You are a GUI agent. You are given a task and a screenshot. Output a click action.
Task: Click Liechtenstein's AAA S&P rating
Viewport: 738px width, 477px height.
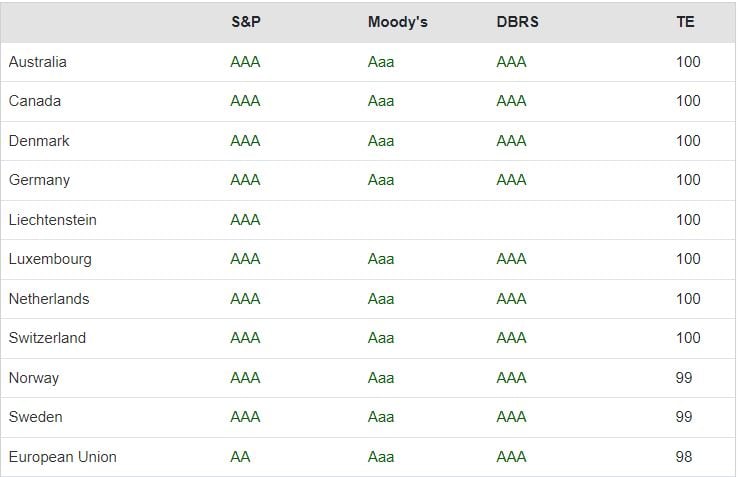click(245, 220)
